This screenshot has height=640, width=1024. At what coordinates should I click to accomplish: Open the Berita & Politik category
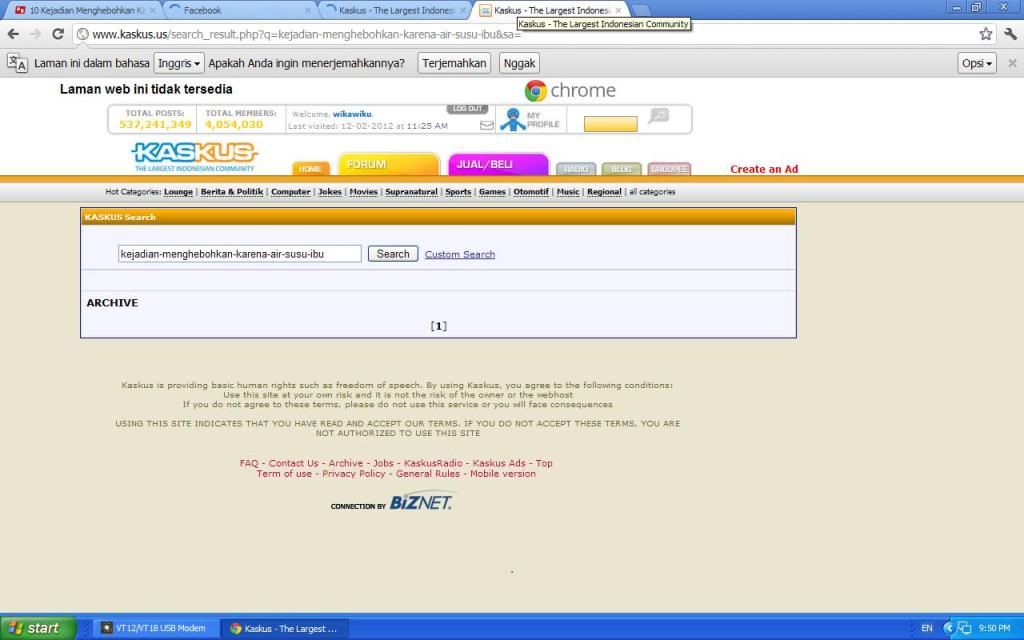[x=232, y=192]
